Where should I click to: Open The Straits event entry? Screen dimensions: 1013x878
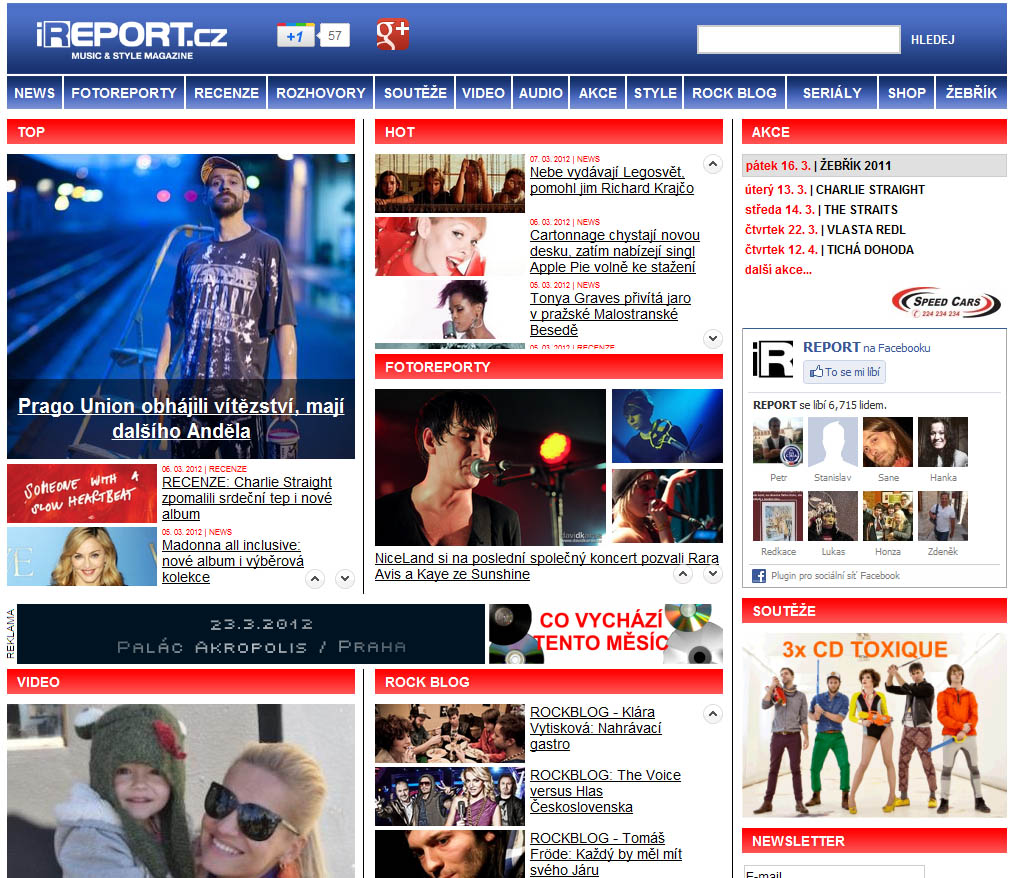point(821,210)
